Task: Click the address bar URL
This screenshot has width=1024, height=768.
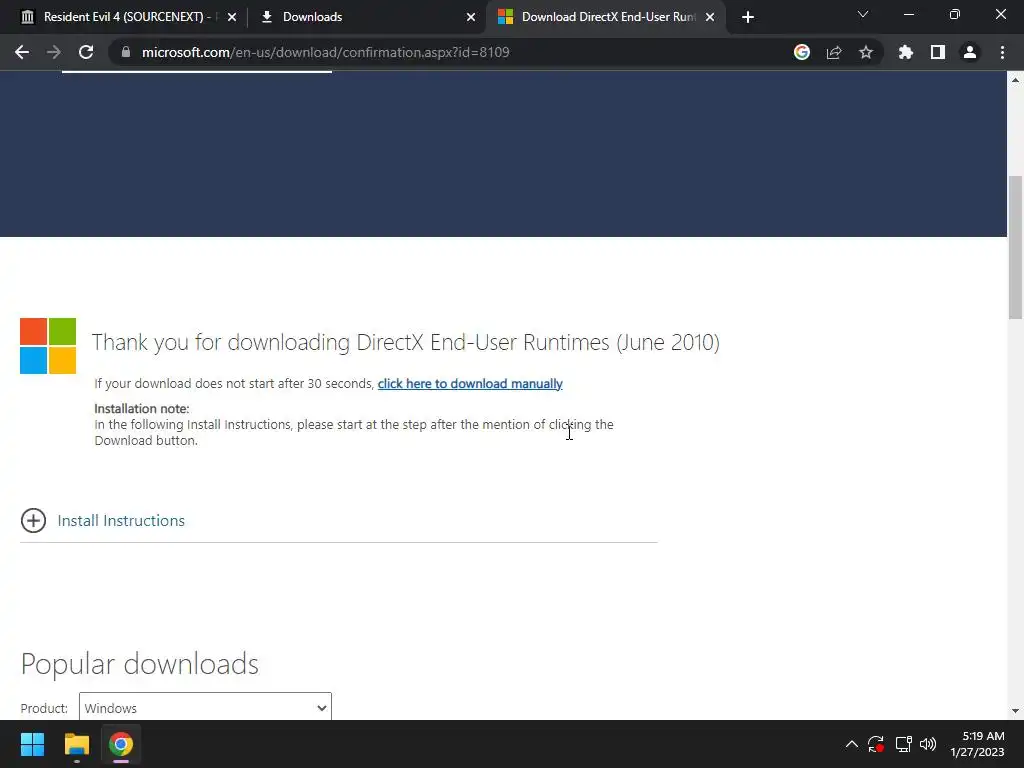Action: (x=325, y=52)
